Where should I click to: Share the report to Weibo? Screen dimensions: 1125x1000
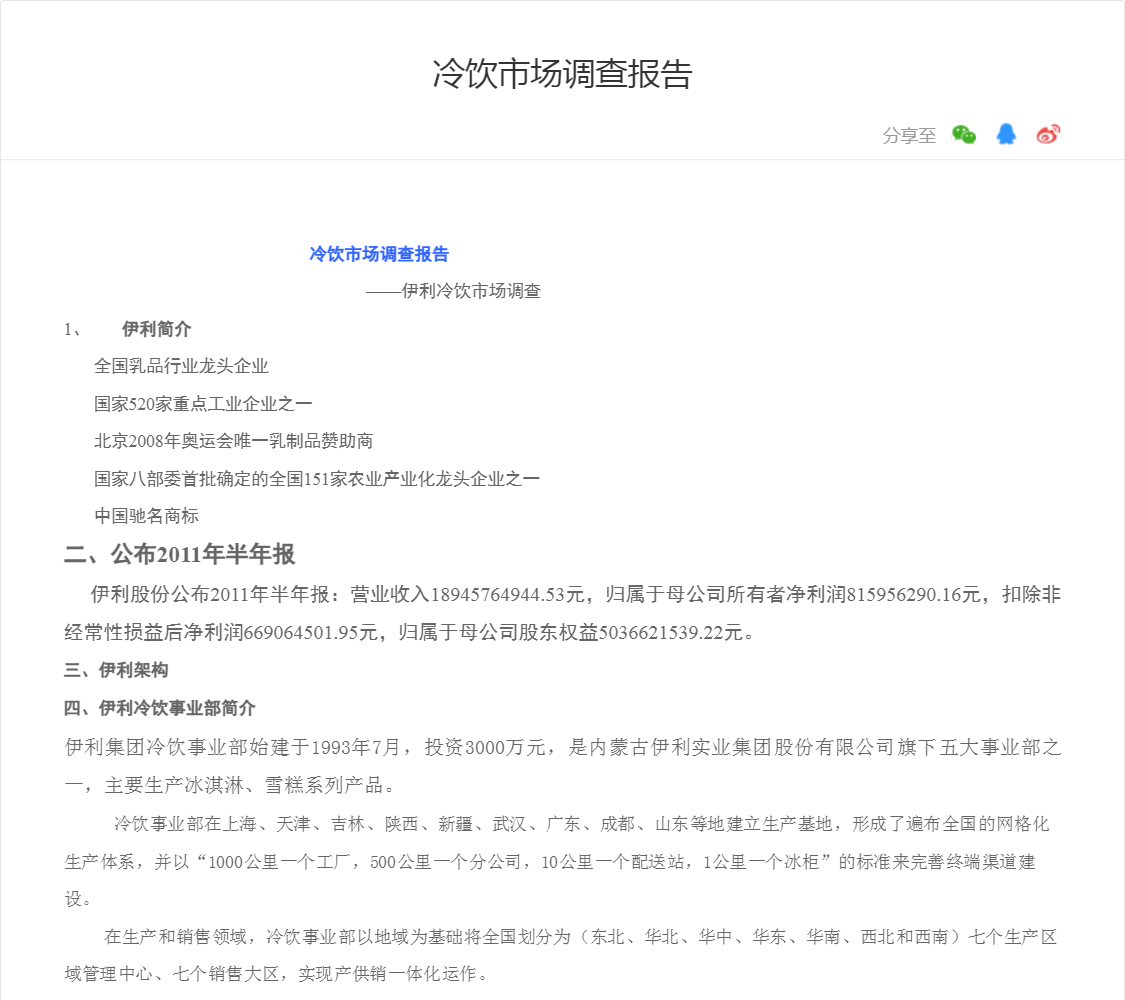coord(1048,134)
